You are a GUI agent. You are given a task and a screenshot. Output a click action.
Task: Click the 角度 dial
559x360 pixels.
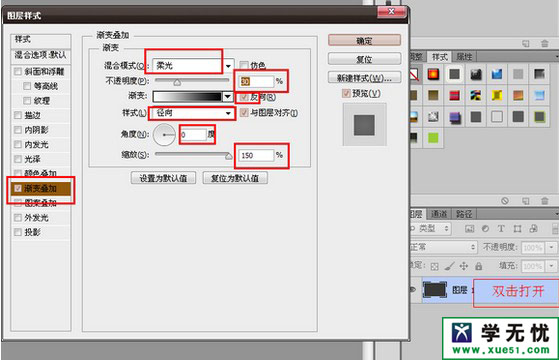click(x=164, y=135)
